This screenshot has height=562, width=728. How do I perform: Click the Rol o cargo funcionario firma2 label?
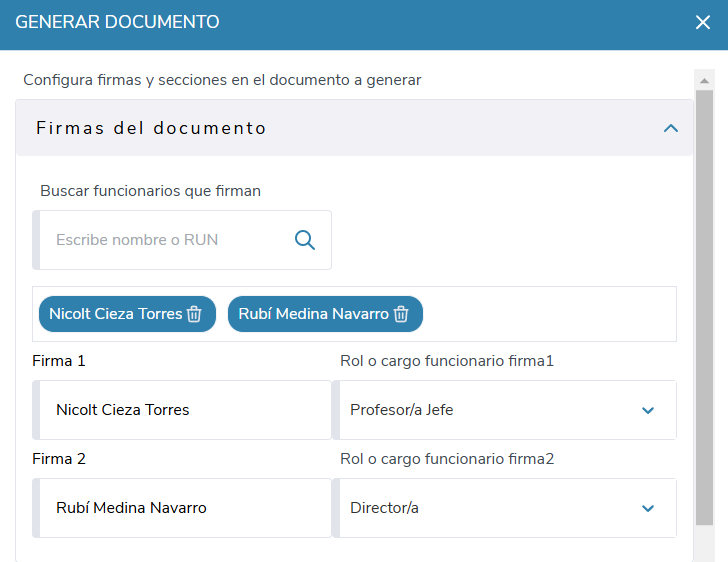pos(447,459)
